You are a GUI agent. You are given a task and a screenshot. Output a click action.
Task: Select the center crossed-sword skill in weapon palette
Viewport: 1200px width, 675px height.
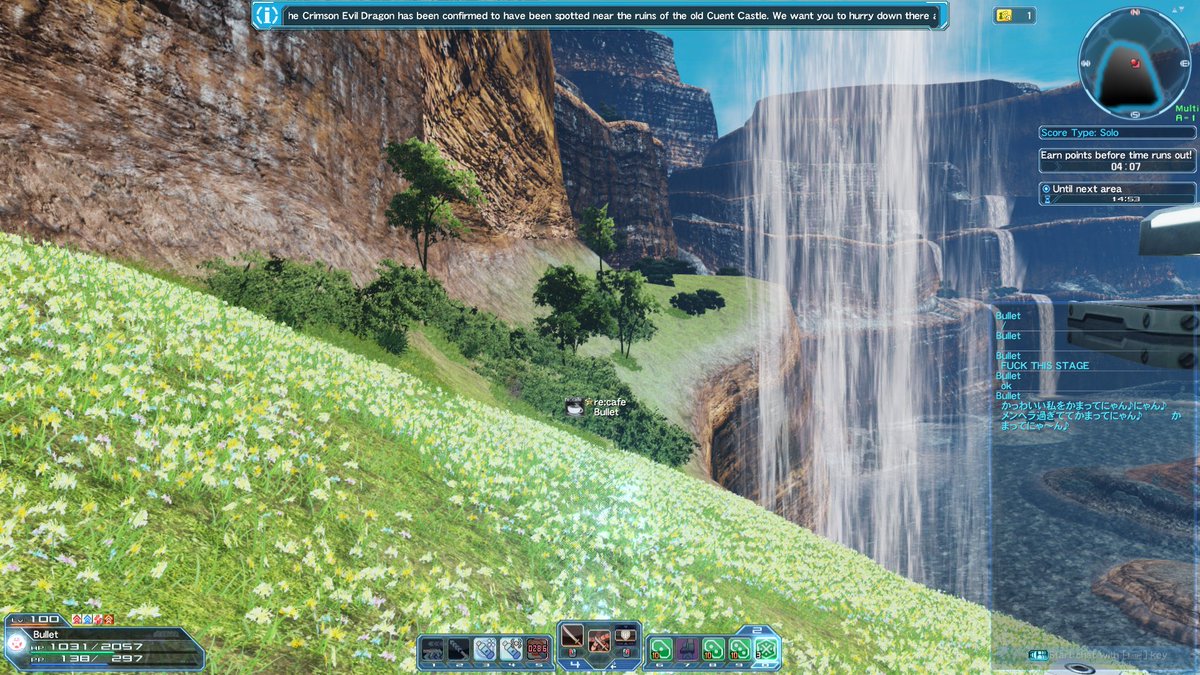click(x=599, y=642)
